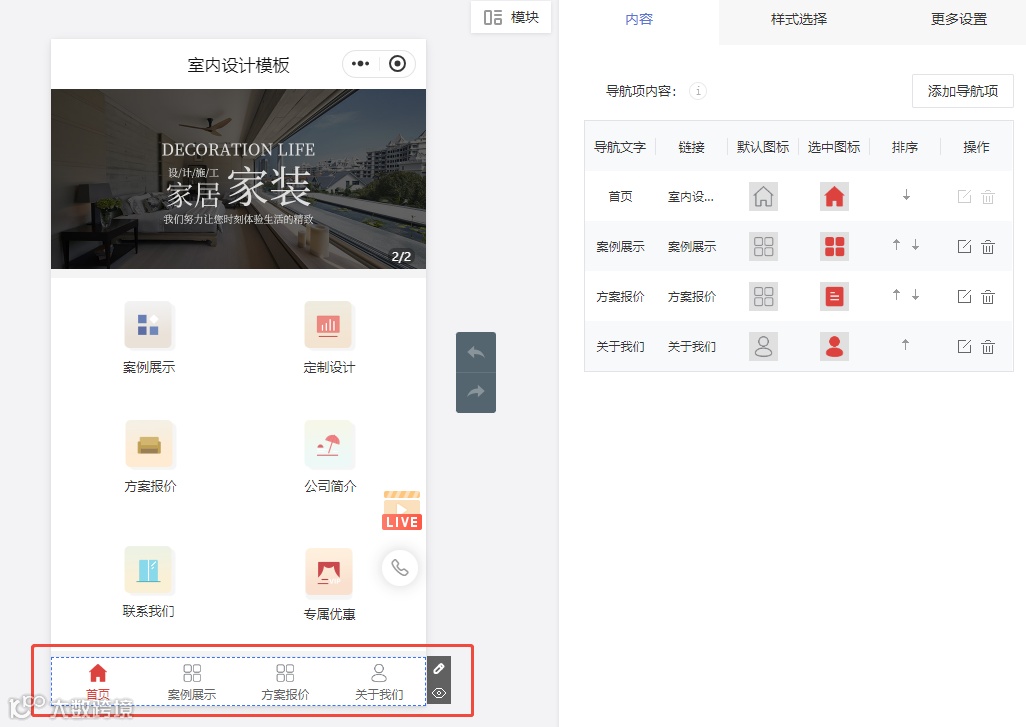
Task: Open the 方案报价 tile in preview grid
Action: 150,457
